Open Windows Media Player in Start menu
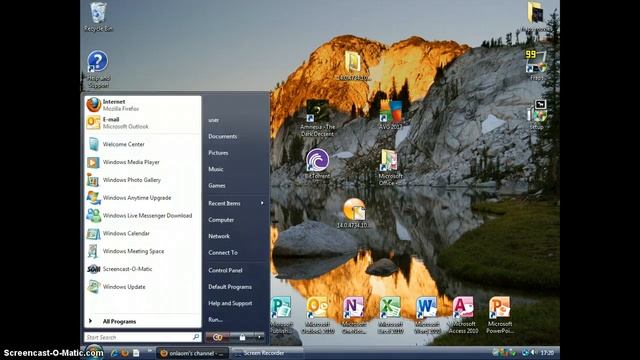Viewport: 640px width, 360px height. pyautogui.click(x=142, y=162)
